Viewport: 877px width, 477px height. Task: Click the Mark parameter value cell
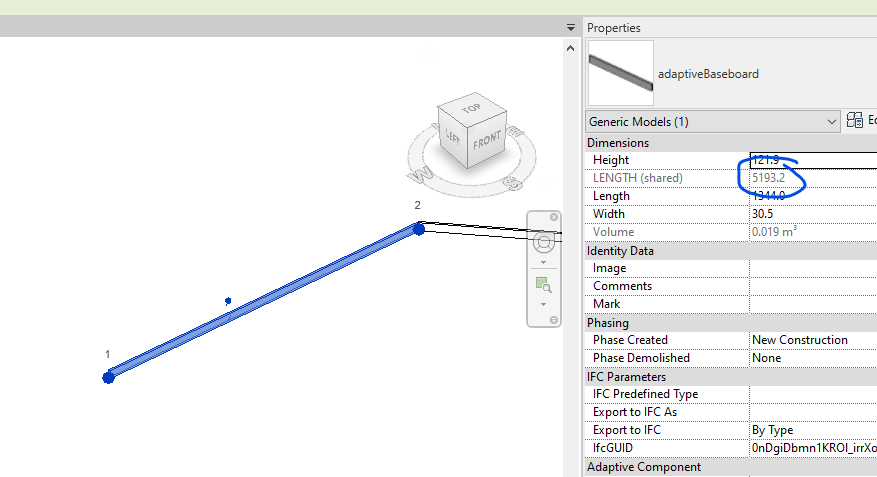click(813, 304)
